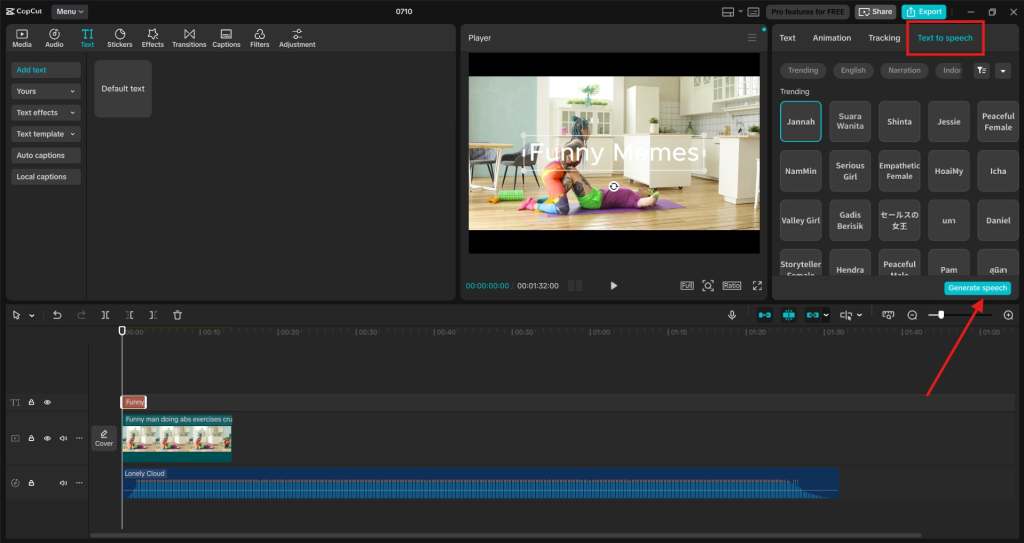Open the selection tool mode dropdown

(32, 316)
